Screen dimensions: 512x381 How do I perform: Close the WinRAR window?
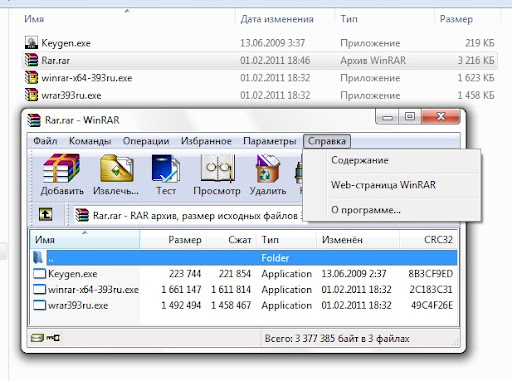tap(441, 117)
